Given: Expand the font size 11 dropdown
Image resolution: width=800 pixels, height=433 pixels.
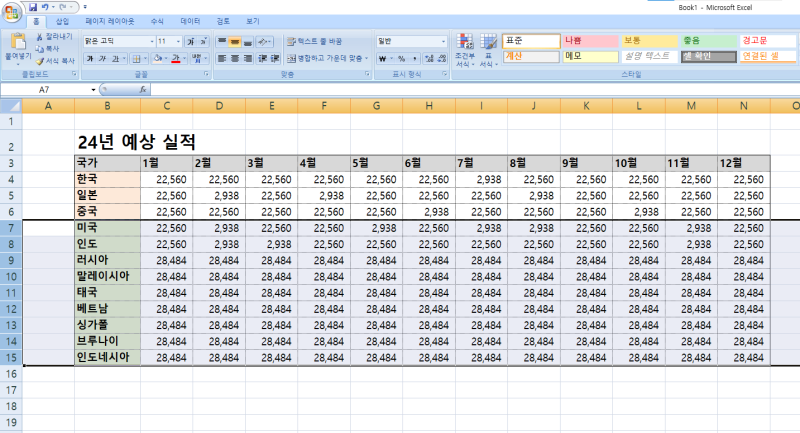Looking at the screenshot, I should click(177, 41).
